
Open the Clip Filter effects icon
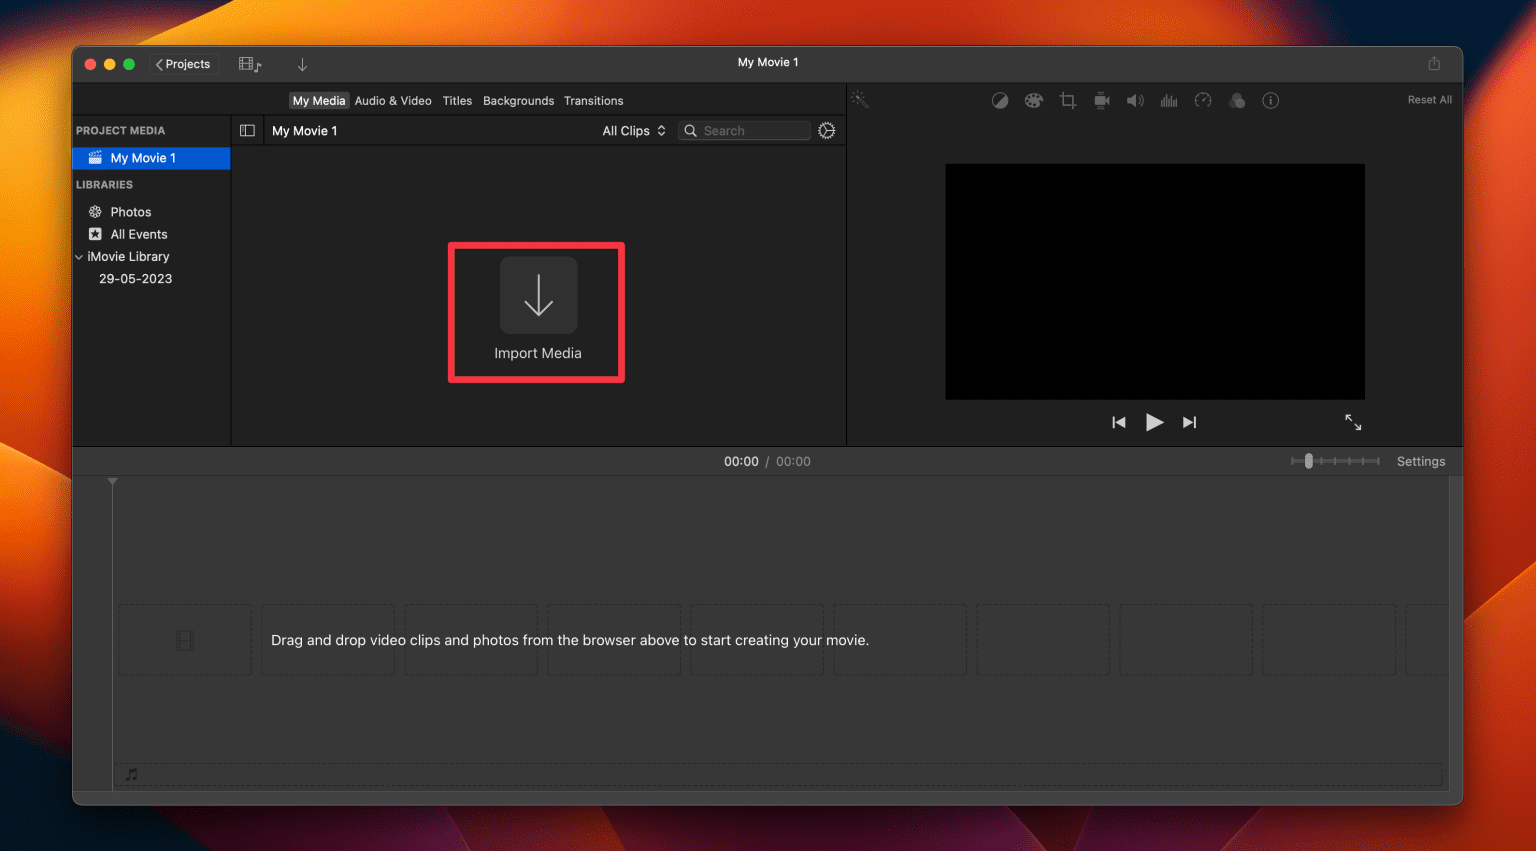coord(1237,100)
